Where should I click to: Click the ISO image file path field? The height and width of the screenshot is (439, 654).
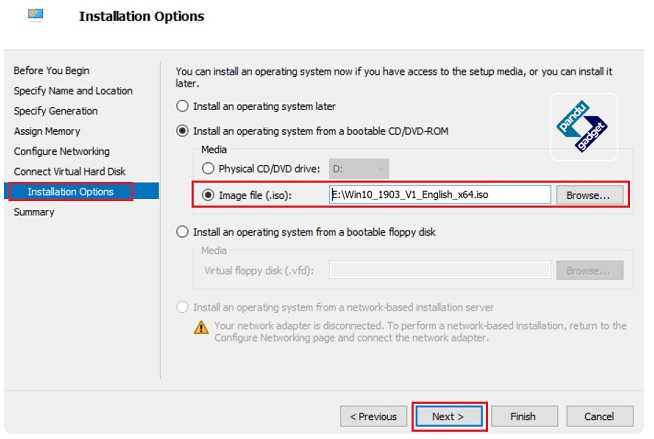click(x=440, y=195)
